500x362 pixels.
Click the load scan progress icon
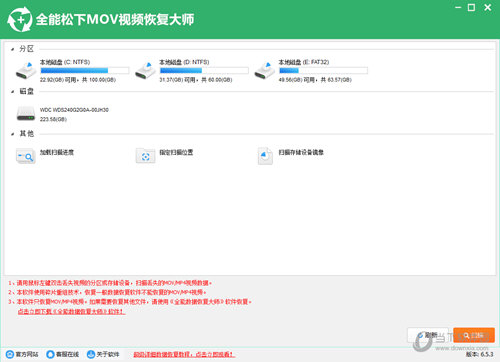click(26, 156)
